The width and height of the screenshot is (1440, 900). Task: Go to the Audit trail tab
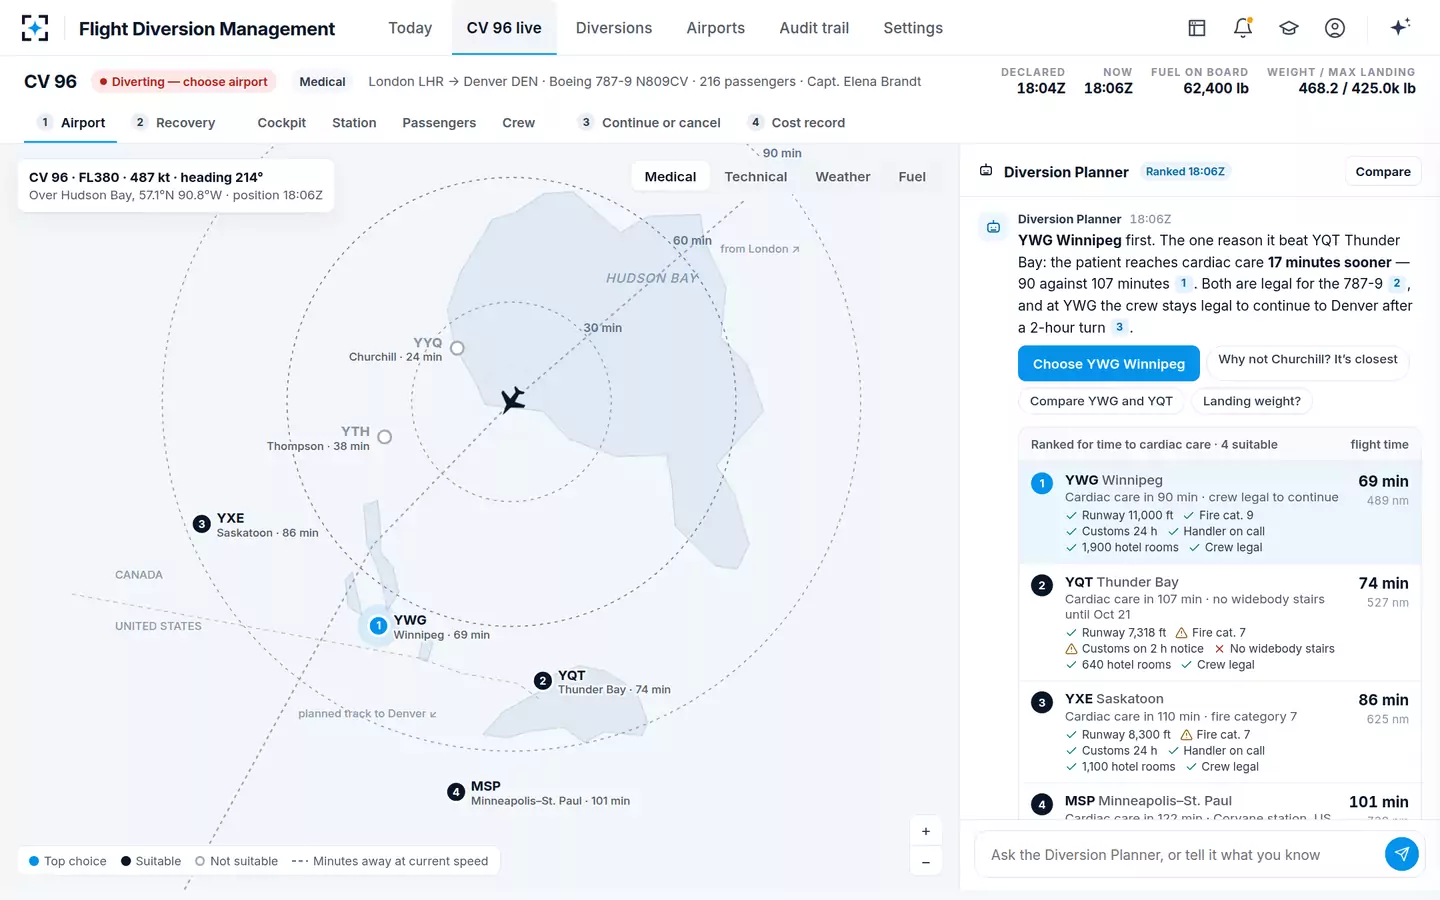(814, 28)
